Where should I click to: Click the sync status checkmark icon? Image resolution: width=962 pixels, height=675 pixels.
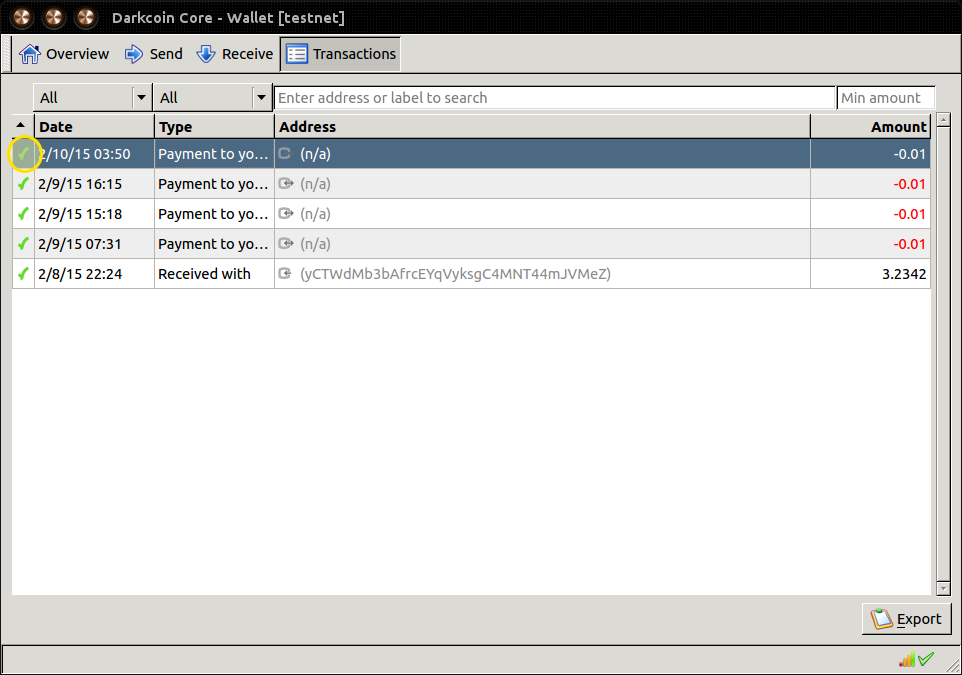click(926, 659)
